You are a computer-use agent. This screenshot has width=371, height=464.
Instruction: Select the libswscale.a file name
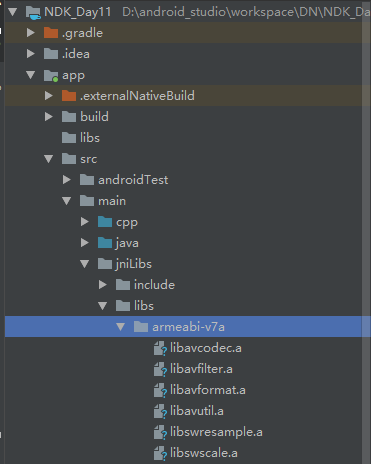(x=204, y=453)
